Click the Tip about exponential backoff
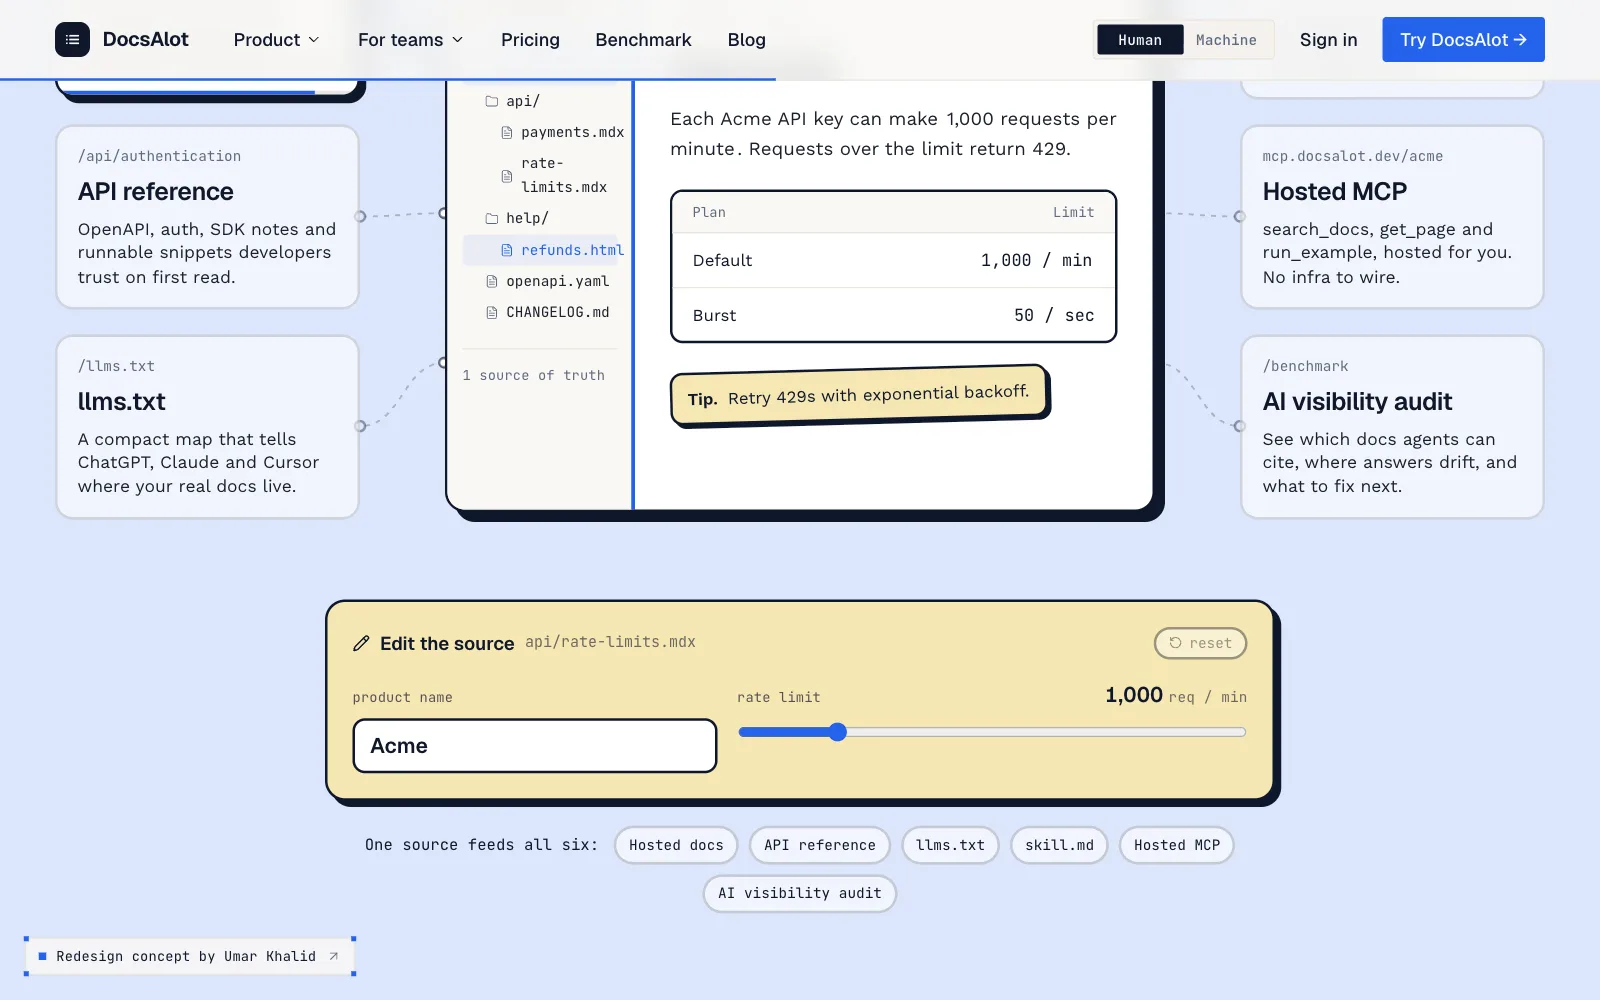1600x1000 pixels. click(x=858, y=395)
